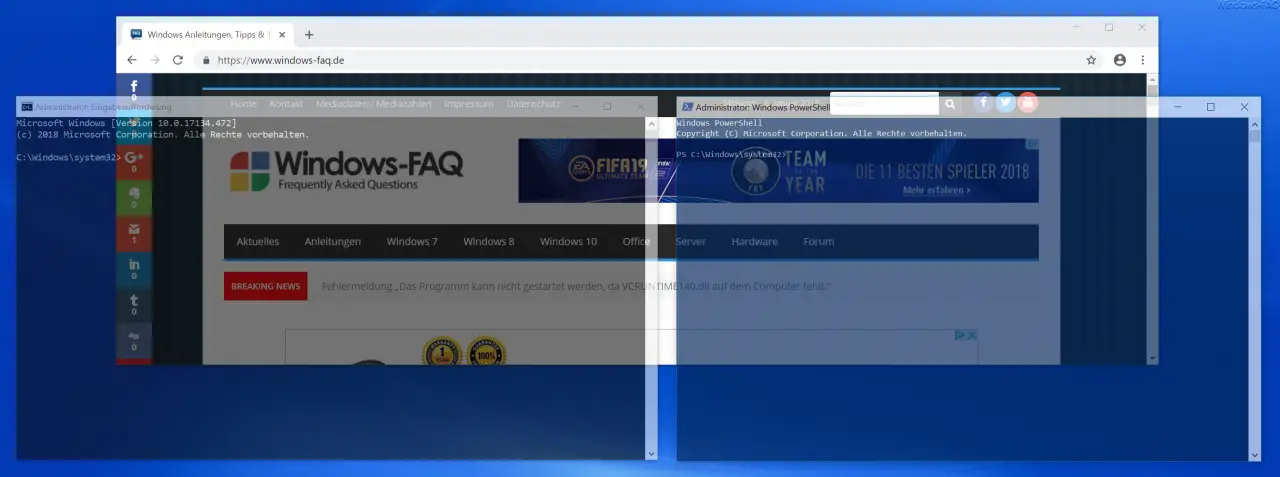Click the C:\Windows\system32> cmd prompt line
The image size is (1280, 477).
coord(69,158)
